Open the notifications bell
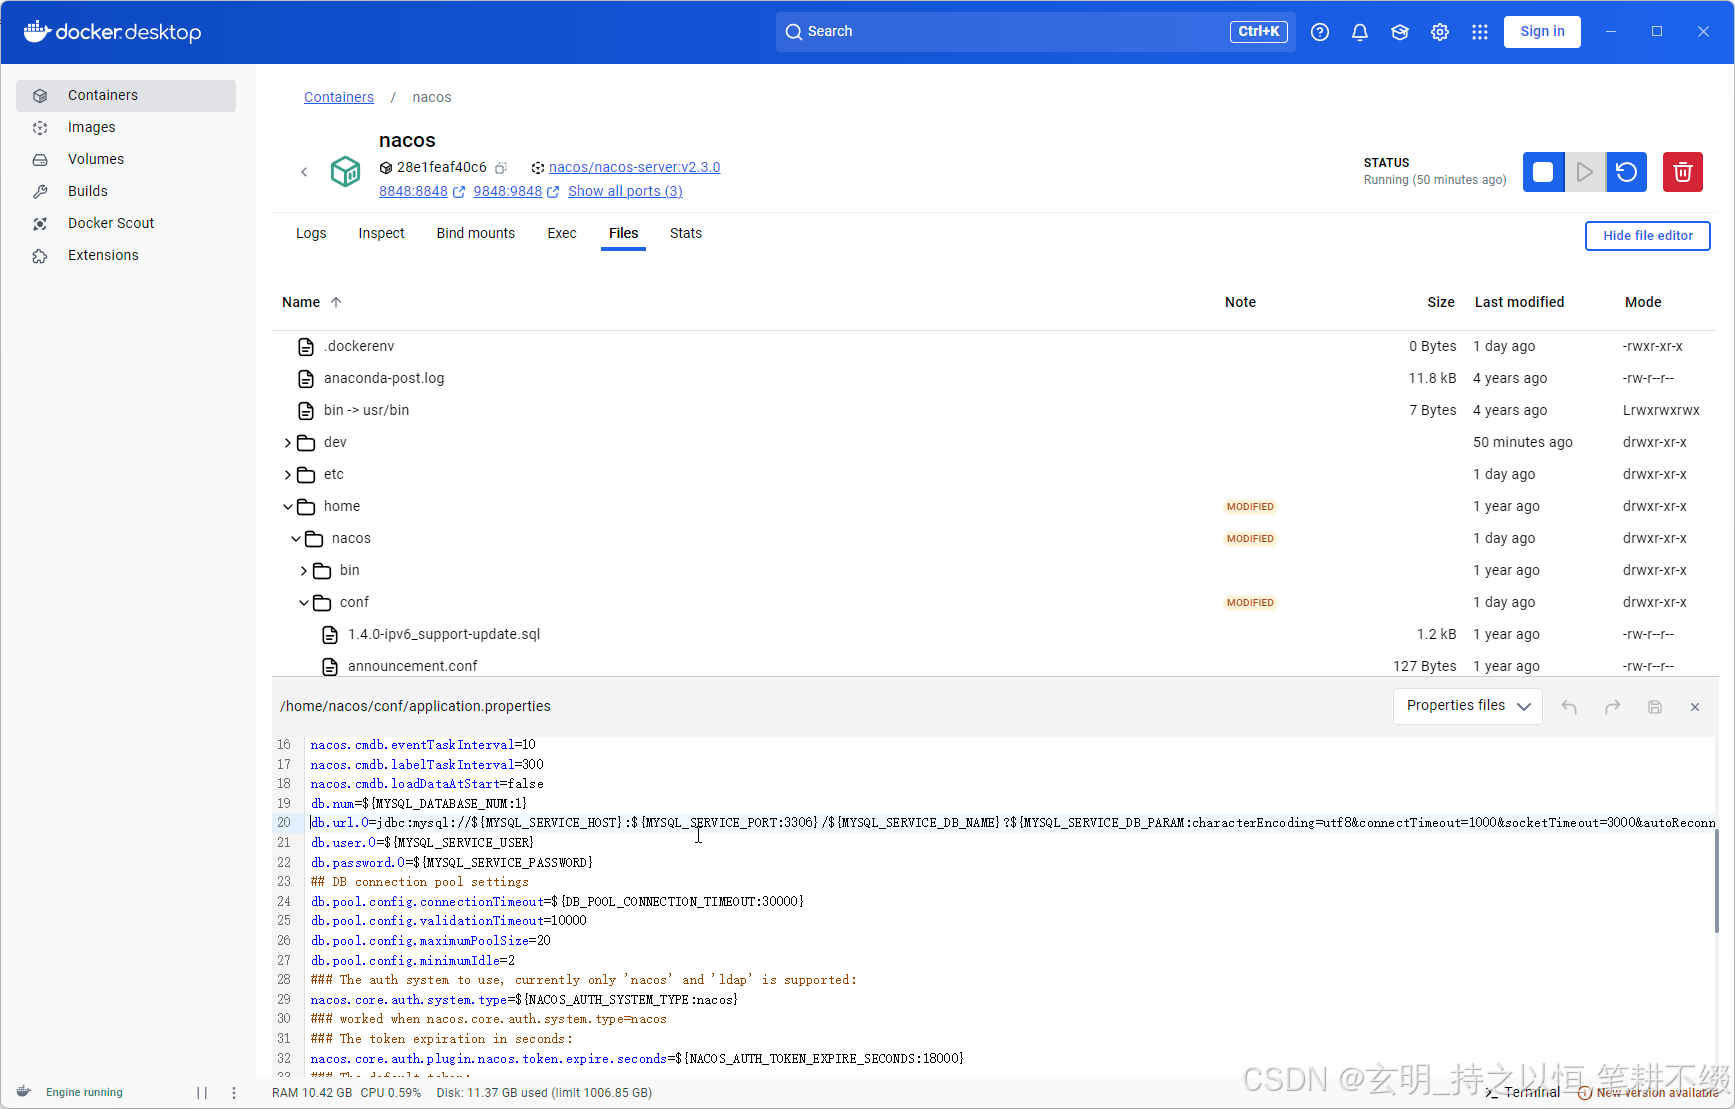1735x1109 pixels. point(1359,31)
